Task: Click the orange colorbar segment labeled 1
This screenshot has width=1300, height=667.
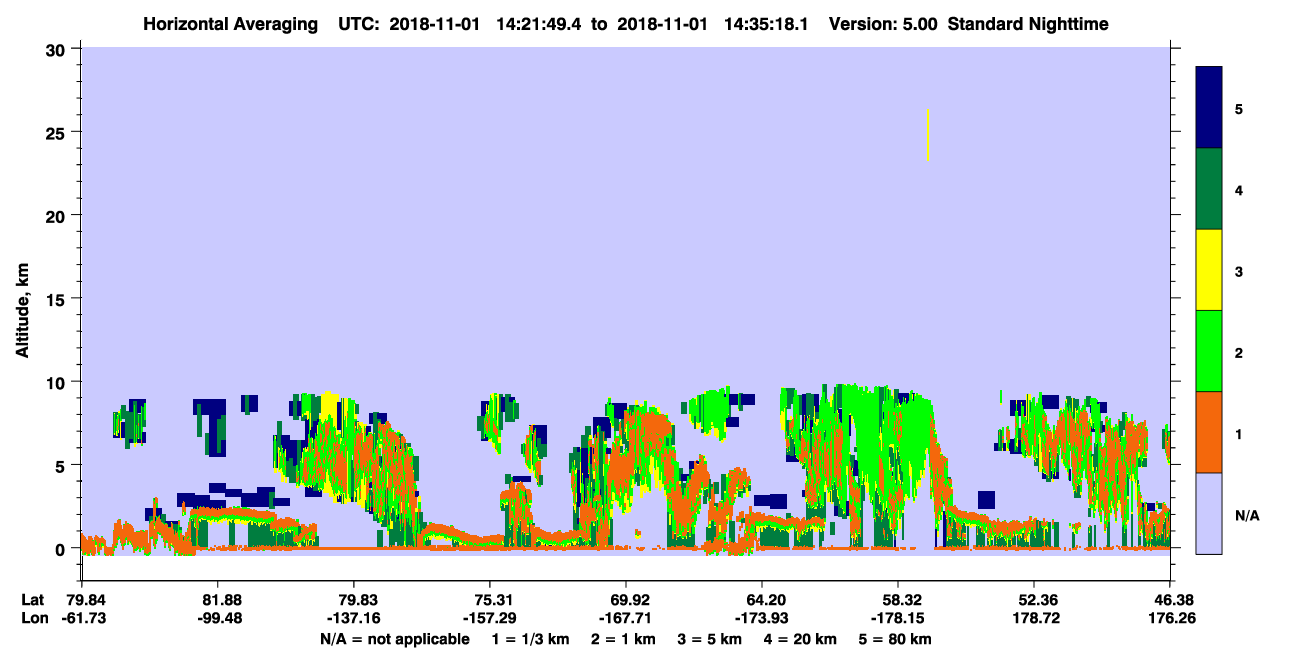Action: click(x=1209, y=432)
